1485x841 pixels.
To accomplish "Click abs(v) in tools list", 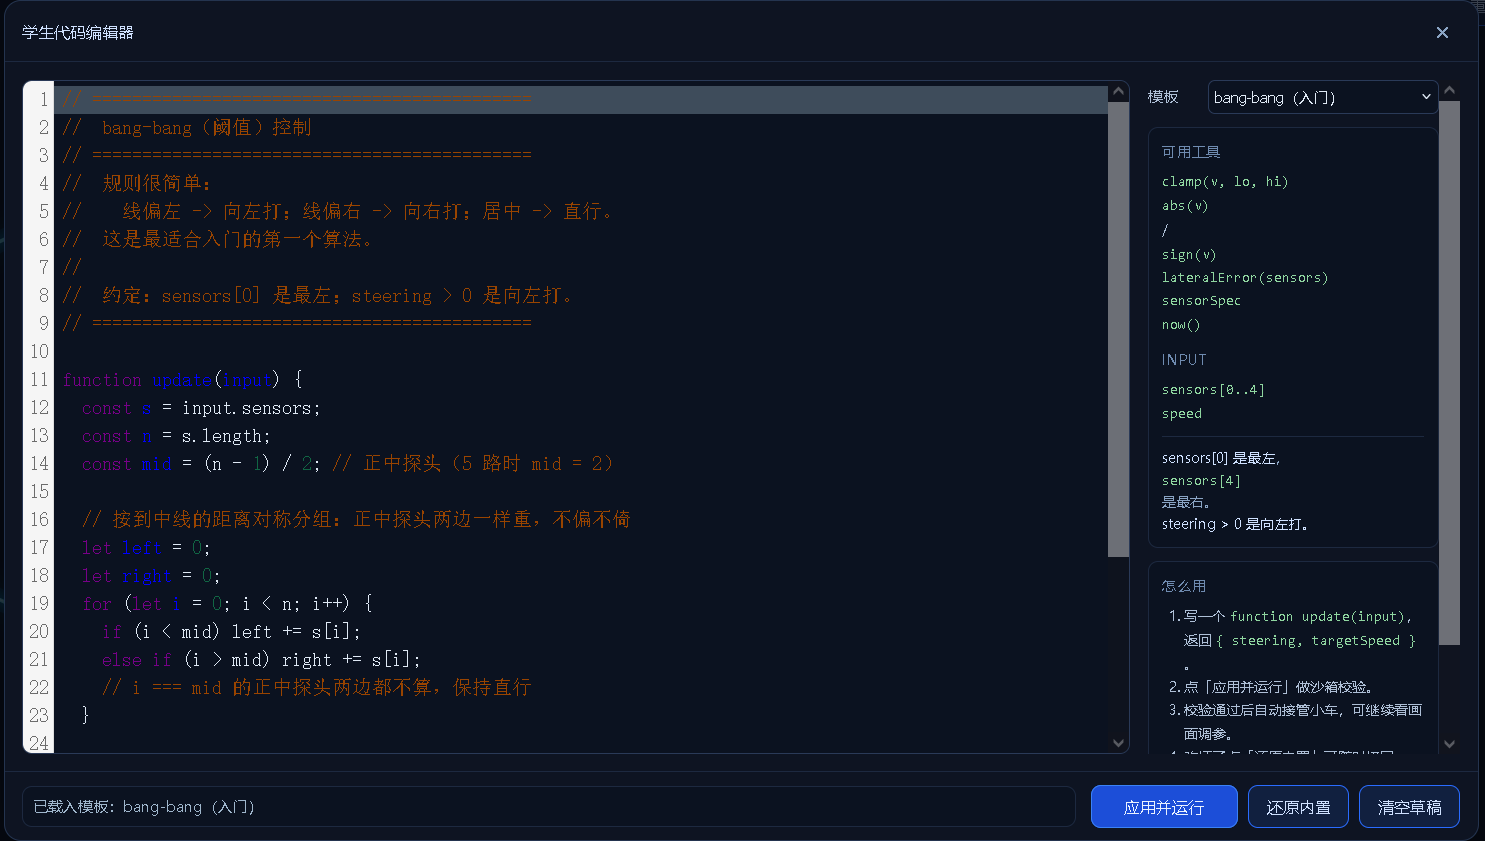I will coord(1185,206).
